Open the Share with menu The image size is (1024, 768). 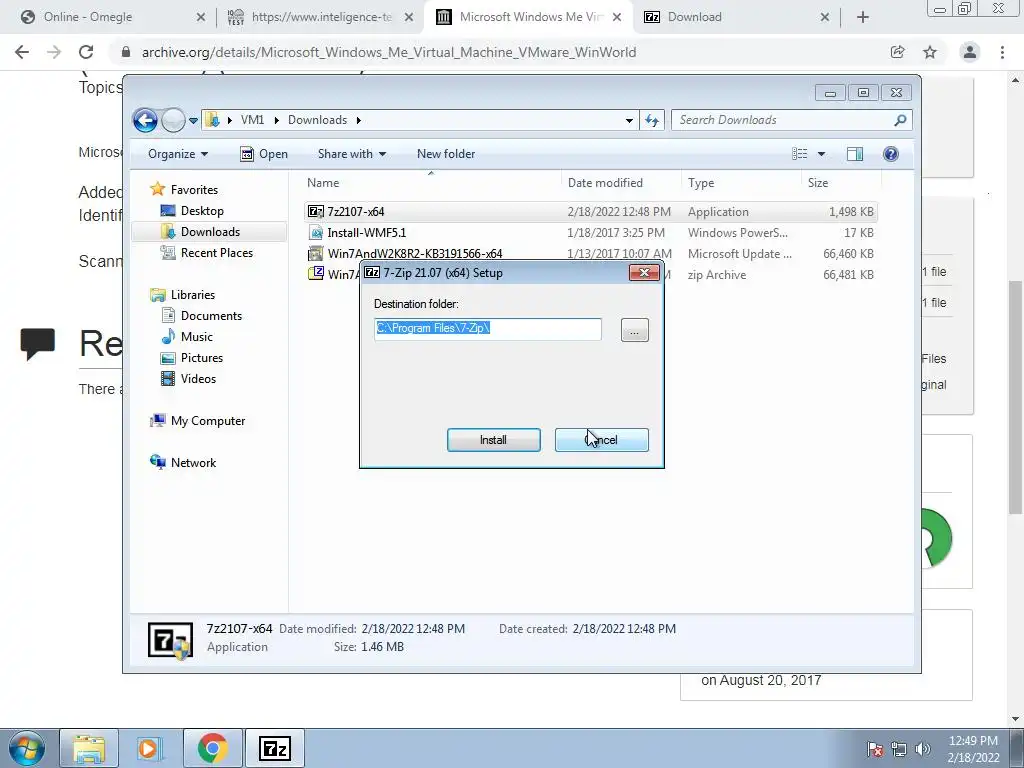(x=351, y=154)
